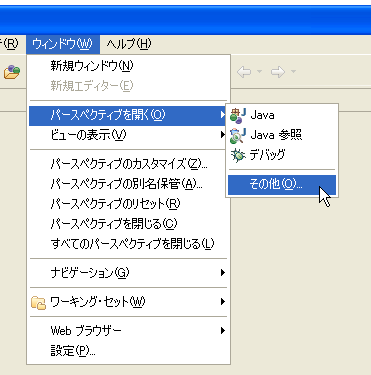
Task: Click submenu arrow of ビューの表示(V)
Action: click(x=222, y=135)
